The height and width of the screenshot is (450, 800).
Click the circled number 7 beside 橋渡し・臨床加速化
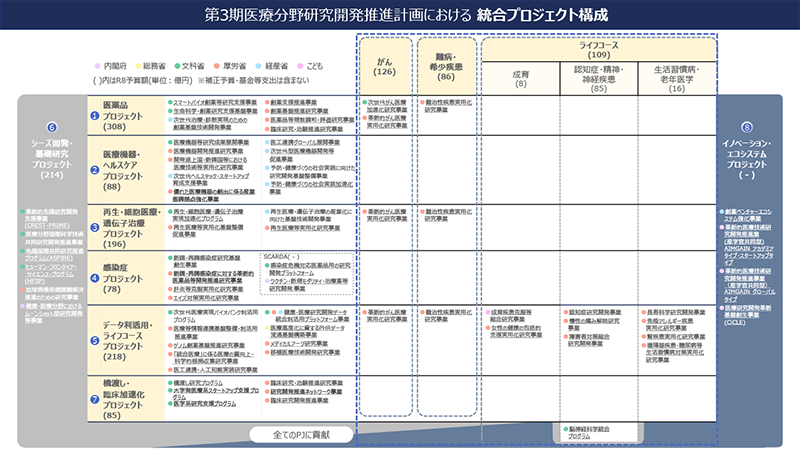pos(94,399)
